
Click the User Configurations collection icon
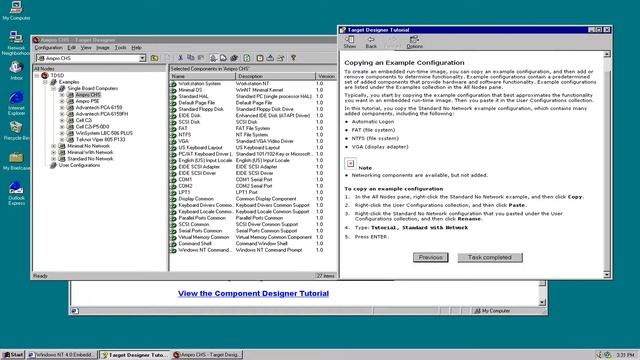click(x=53, y=165)
